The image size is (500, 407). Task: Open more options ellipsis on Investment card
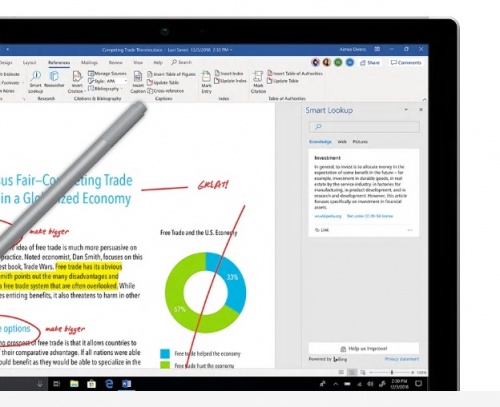tap(410, 230)
